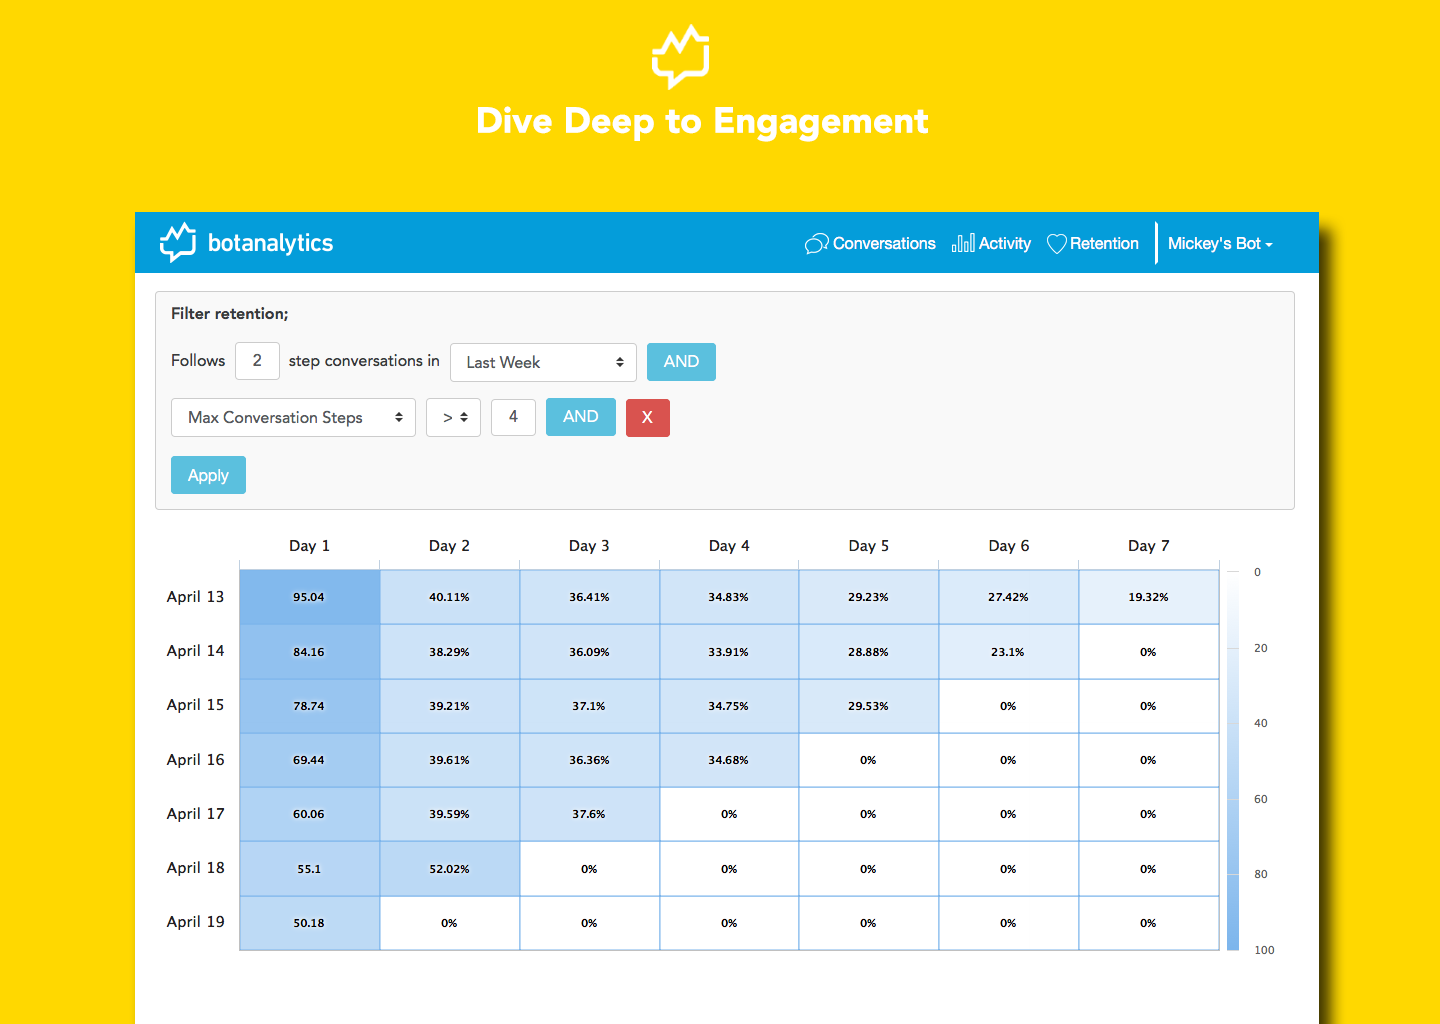Click the April 19 cell 50.18
Viewport: 1440px width, 1024px height.
pos(309,923)
